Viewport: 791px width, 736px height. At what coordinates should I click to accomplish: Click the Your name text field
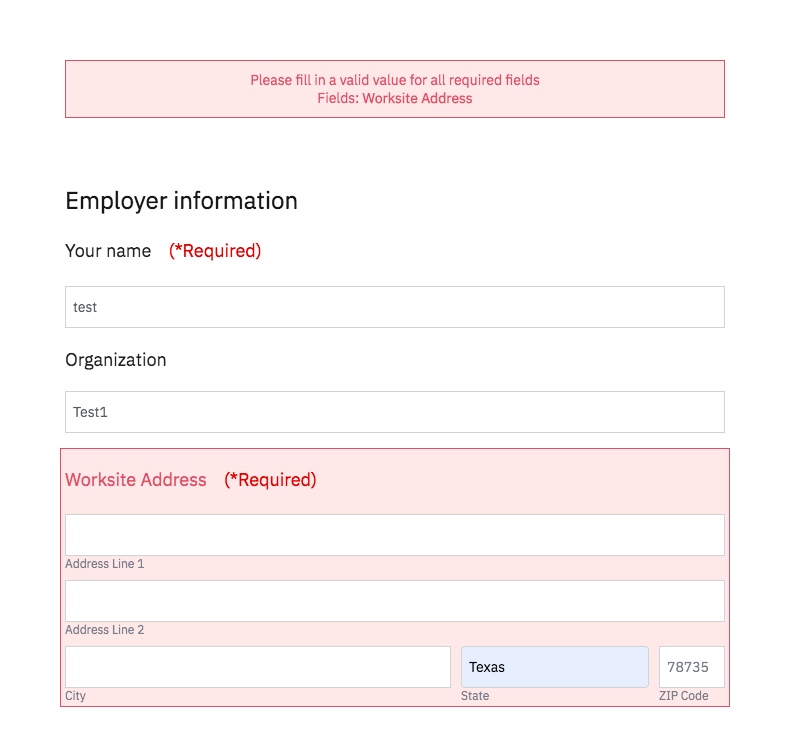(394, 307)
